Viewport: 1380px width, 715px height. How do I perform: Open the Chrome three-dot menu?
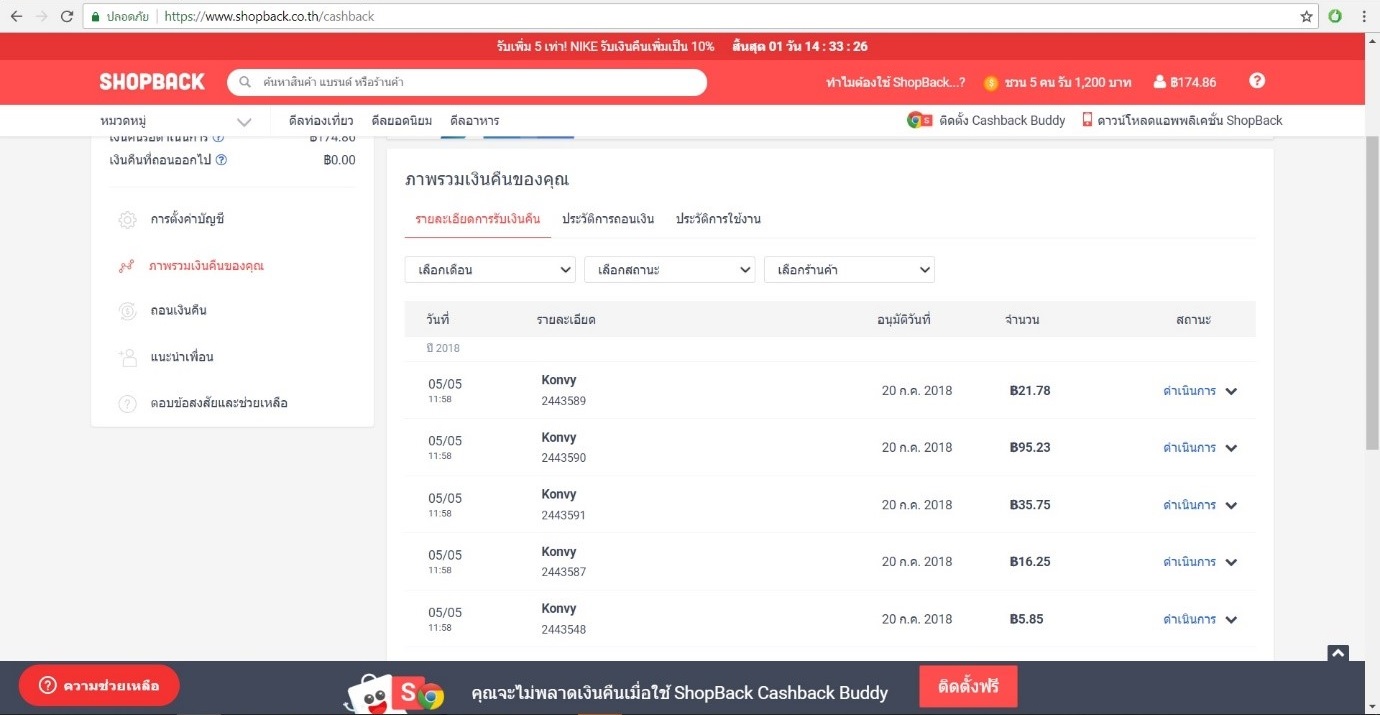[1364, 16]
